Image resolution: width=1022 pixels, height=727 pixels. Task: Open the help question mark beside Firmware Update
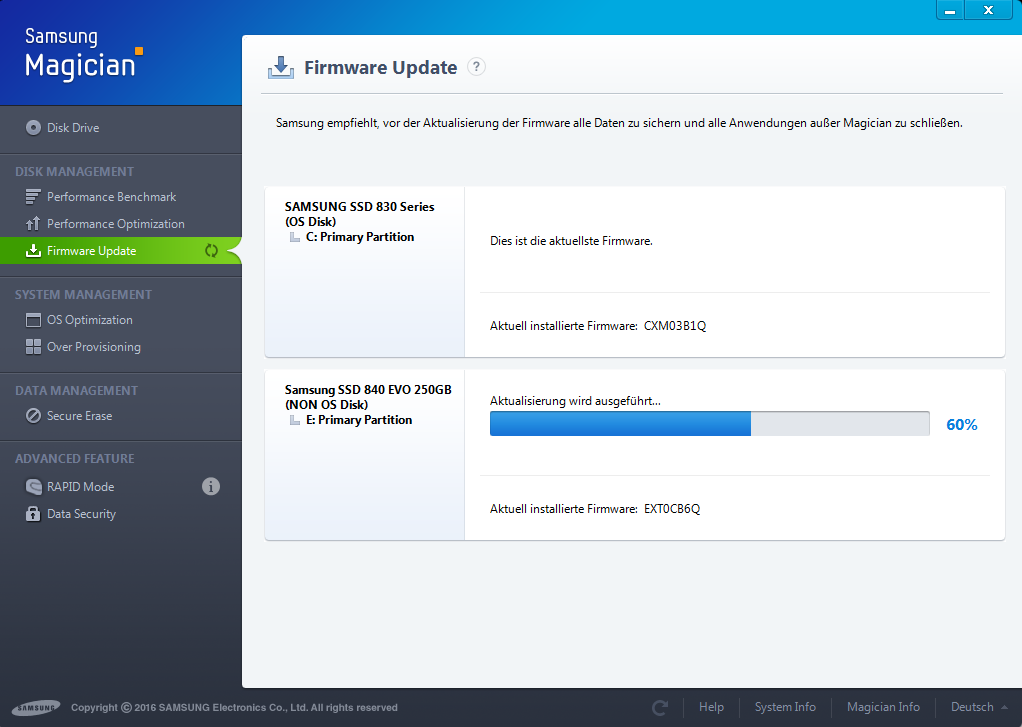(476, 67)
